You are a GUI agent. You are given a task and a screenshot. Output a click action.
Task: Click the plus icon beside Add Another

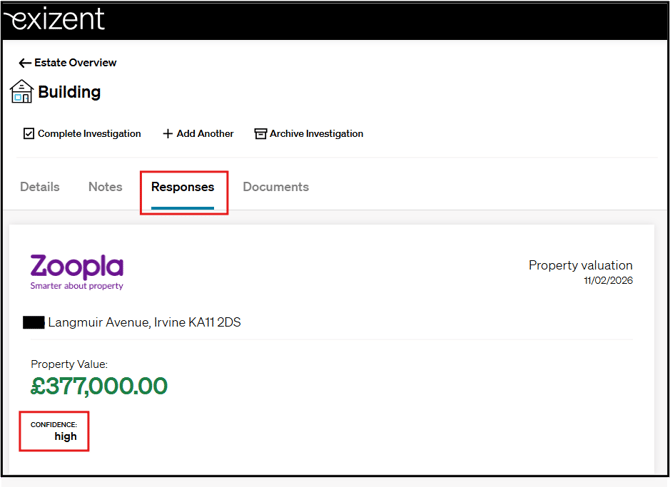click(x=168, y=134)
